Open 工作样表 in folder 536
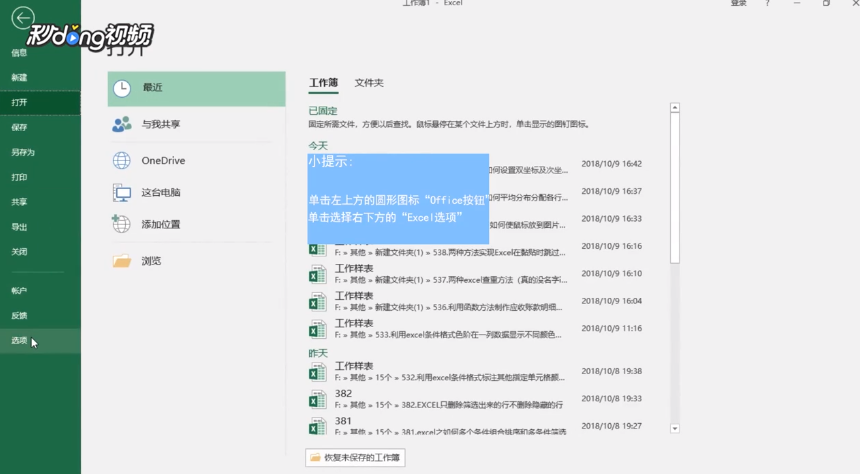This screenshot has width=860, height=474. (x=354, y=296)
